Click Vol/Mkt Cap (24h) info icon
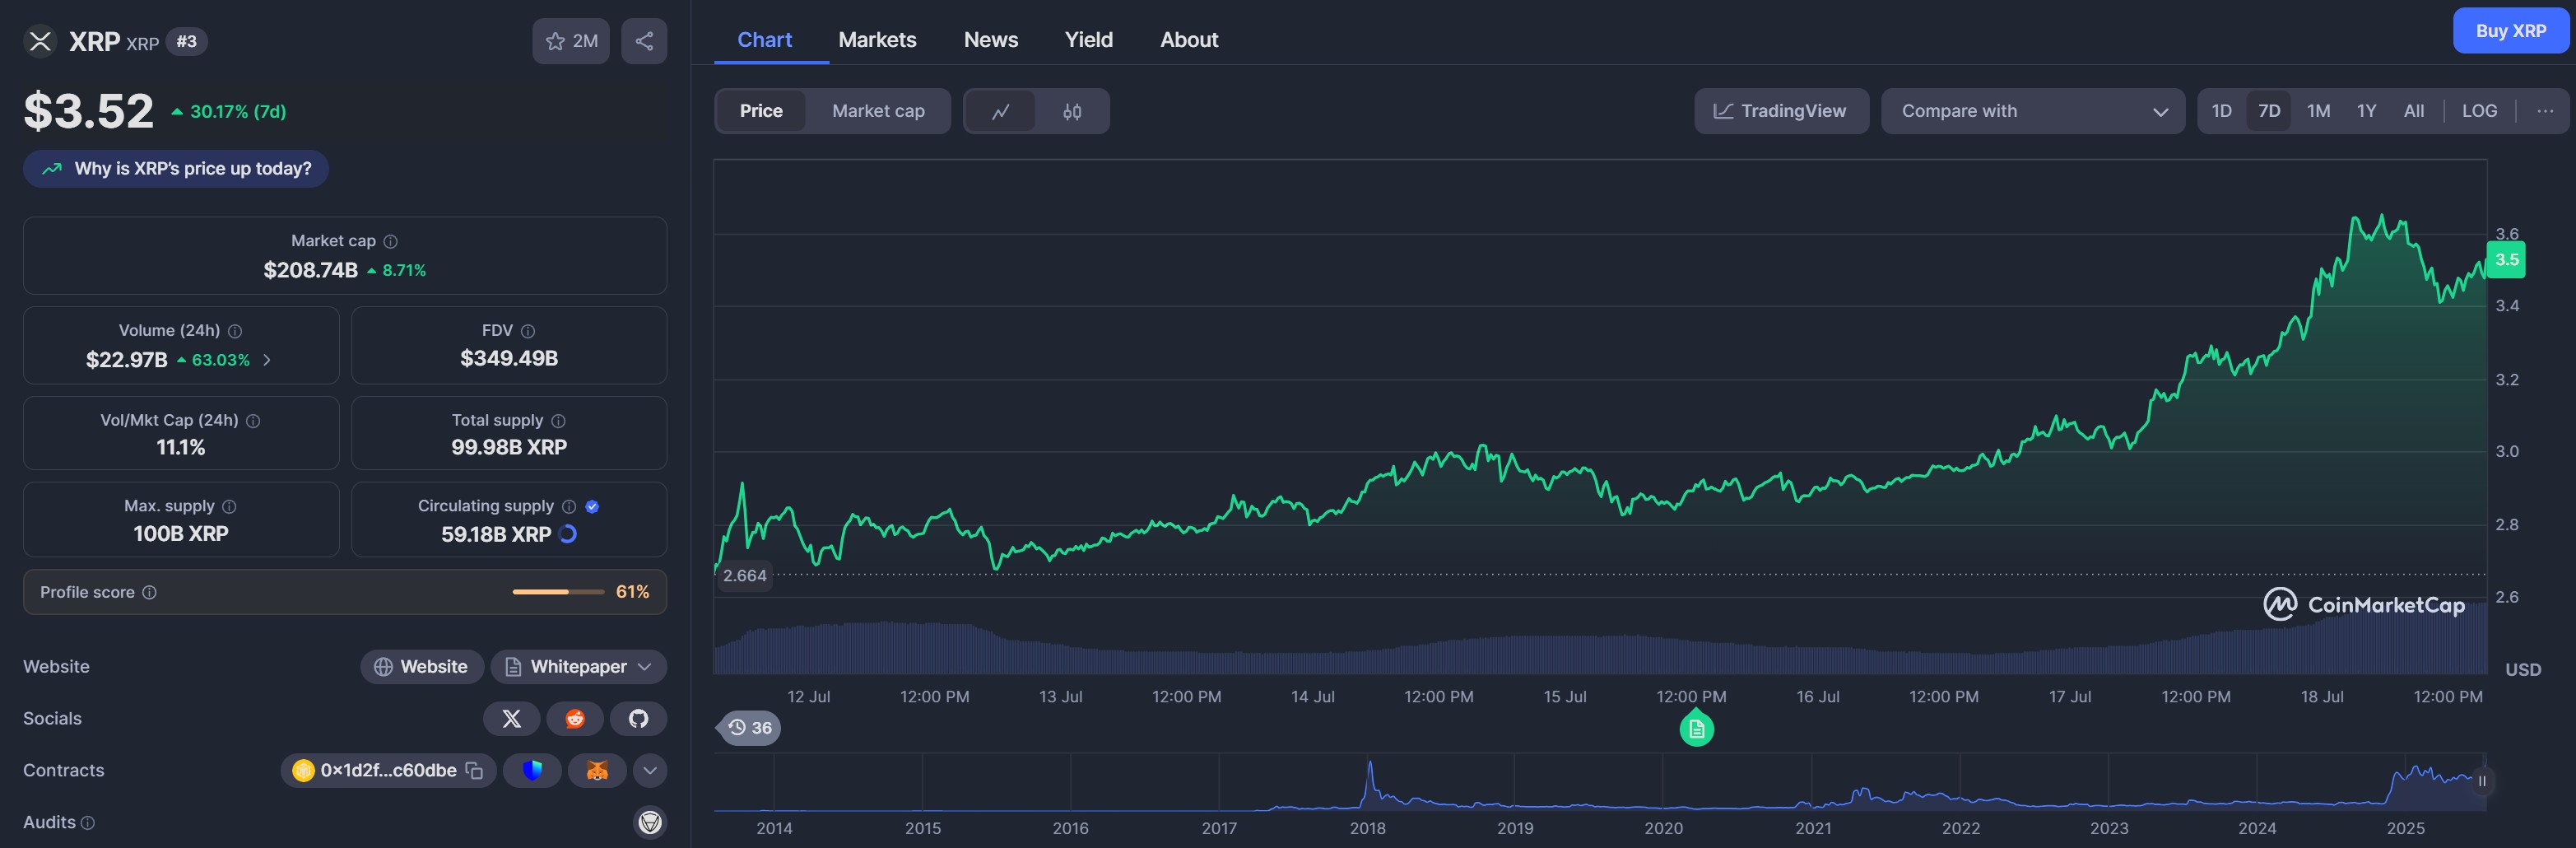The height and width of the screenshot is (848, 2576). [x=253, y=421]
